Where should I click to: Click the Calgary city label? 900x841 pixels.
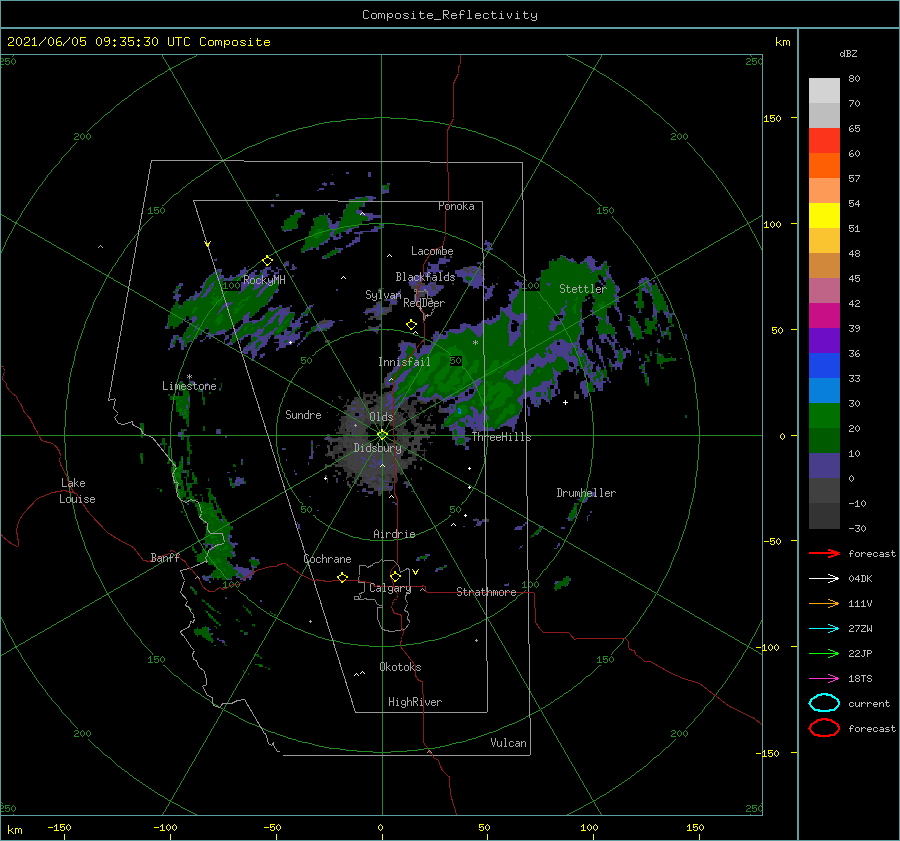point(390,588)
